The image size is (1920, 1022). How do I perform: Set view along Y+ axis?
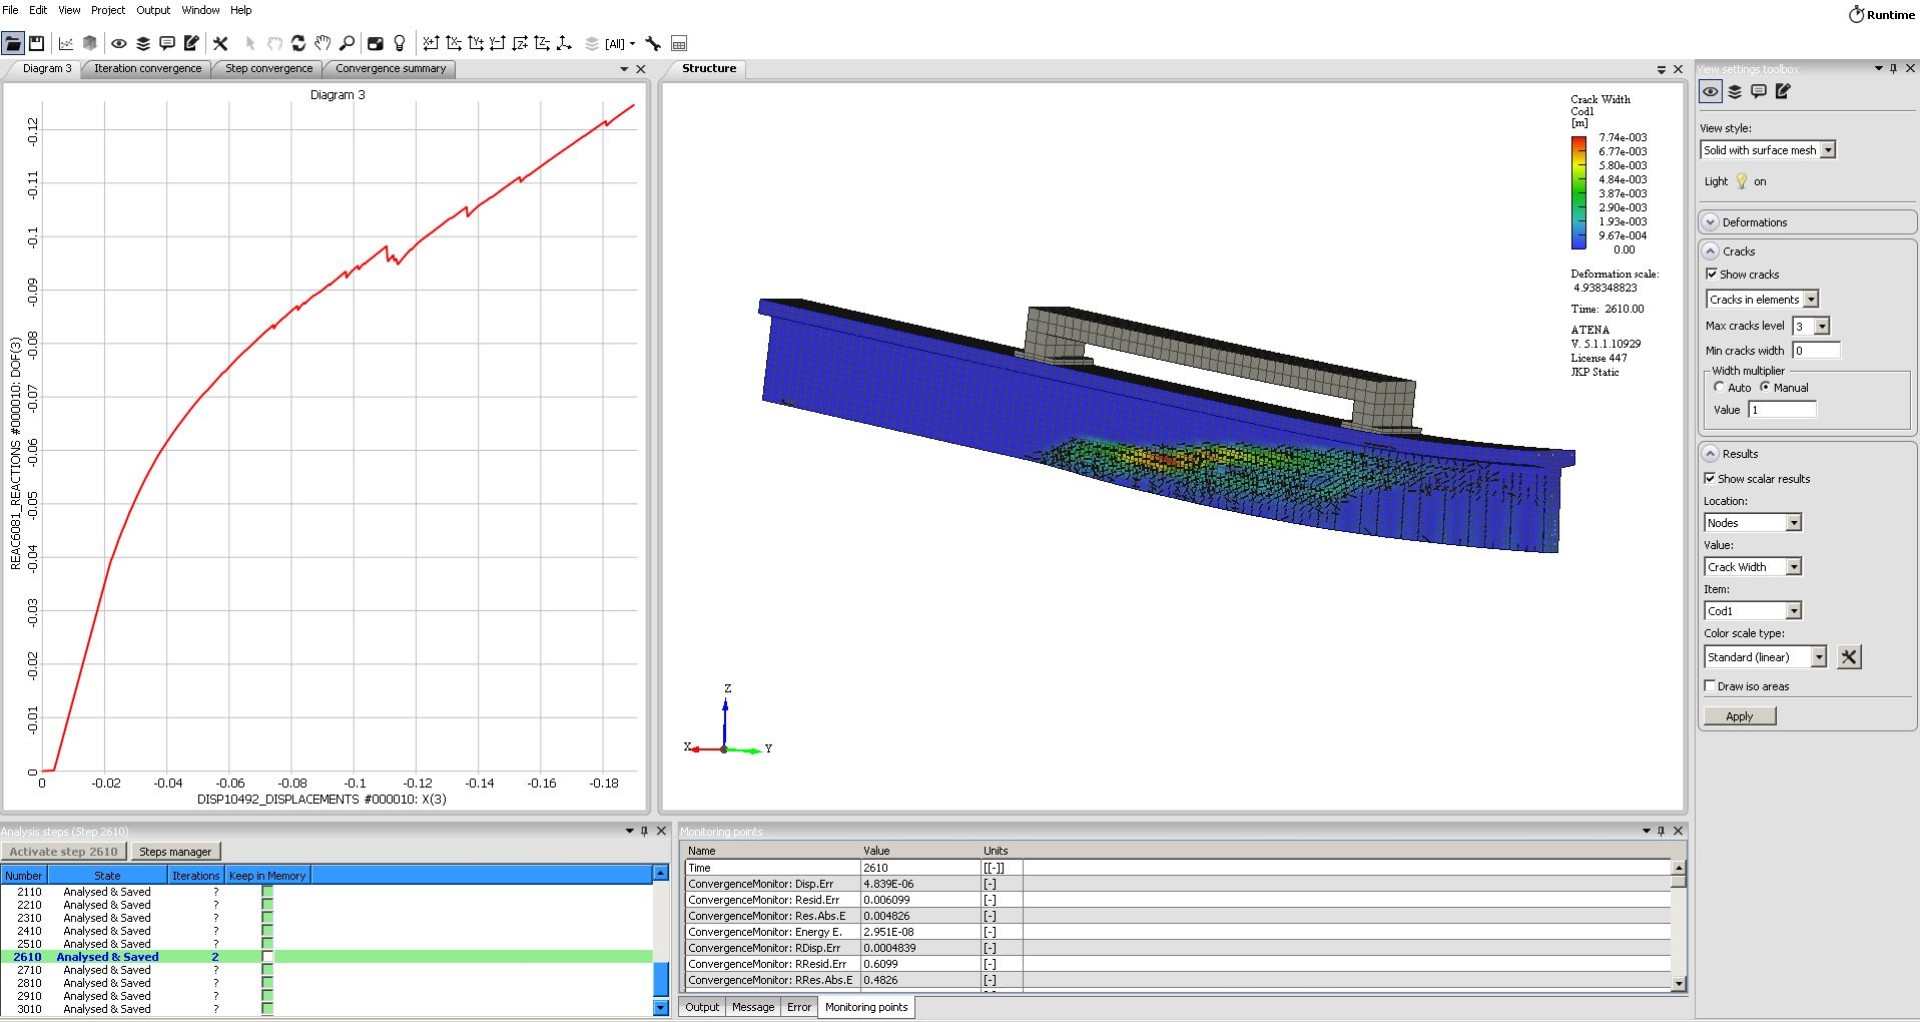(476, 43)
